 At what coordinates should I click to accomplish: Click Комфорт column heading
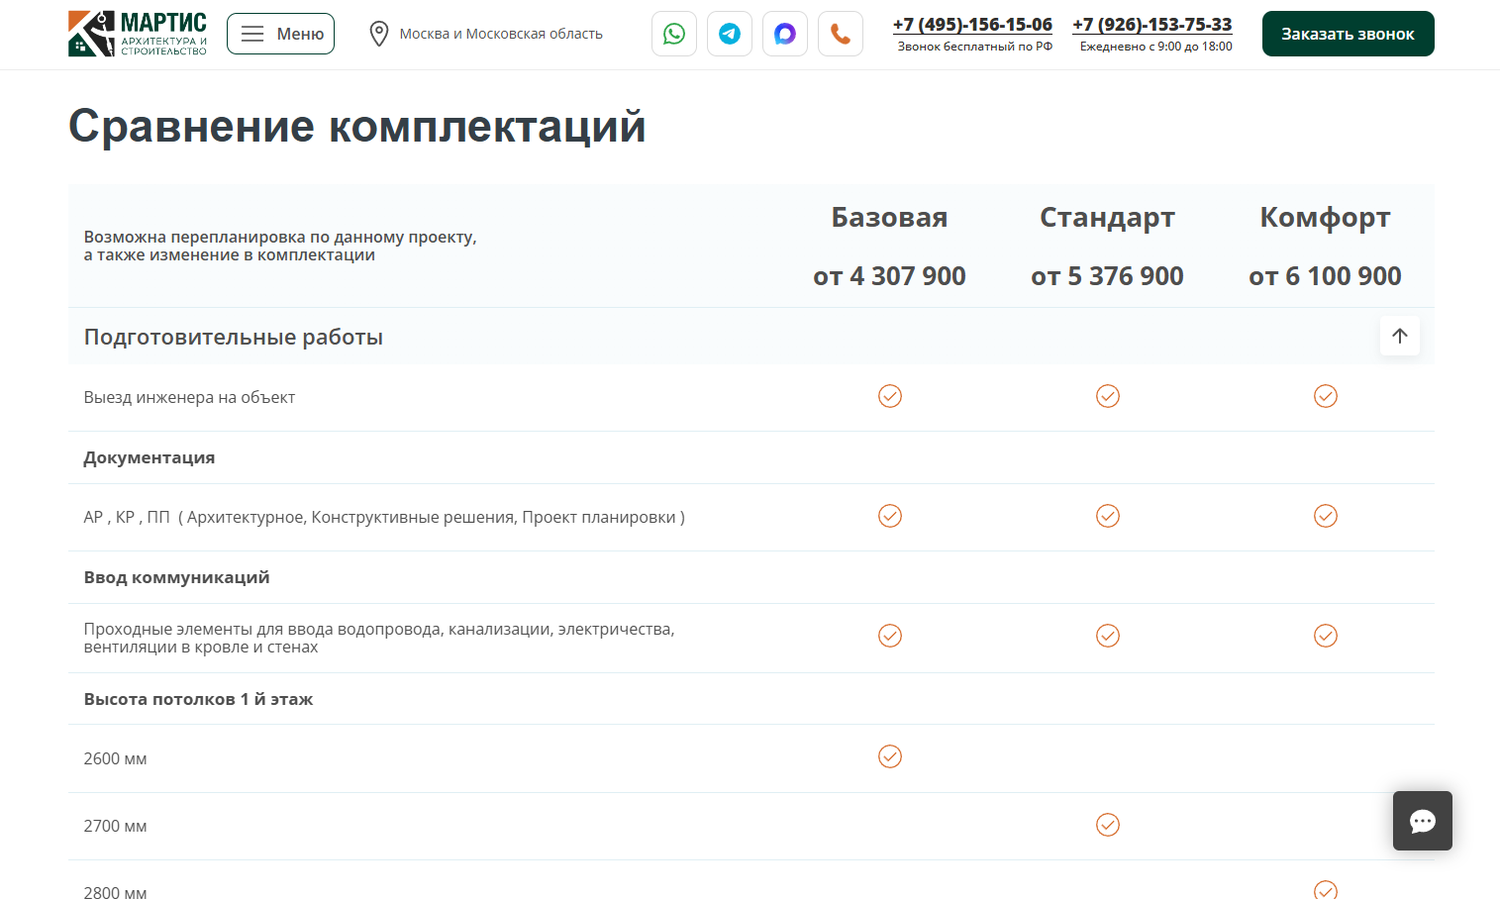pos(1325,217)
